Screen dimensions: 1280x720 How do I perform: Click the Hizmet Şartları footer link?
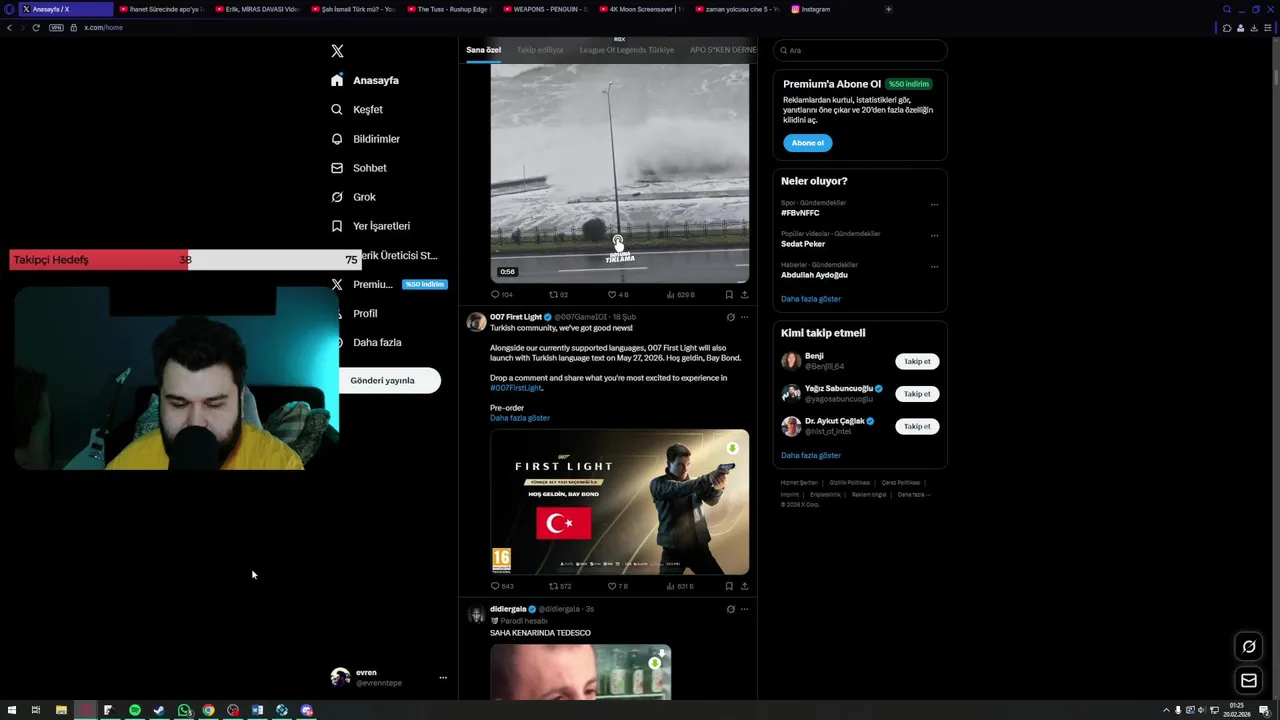coord(799,482)
